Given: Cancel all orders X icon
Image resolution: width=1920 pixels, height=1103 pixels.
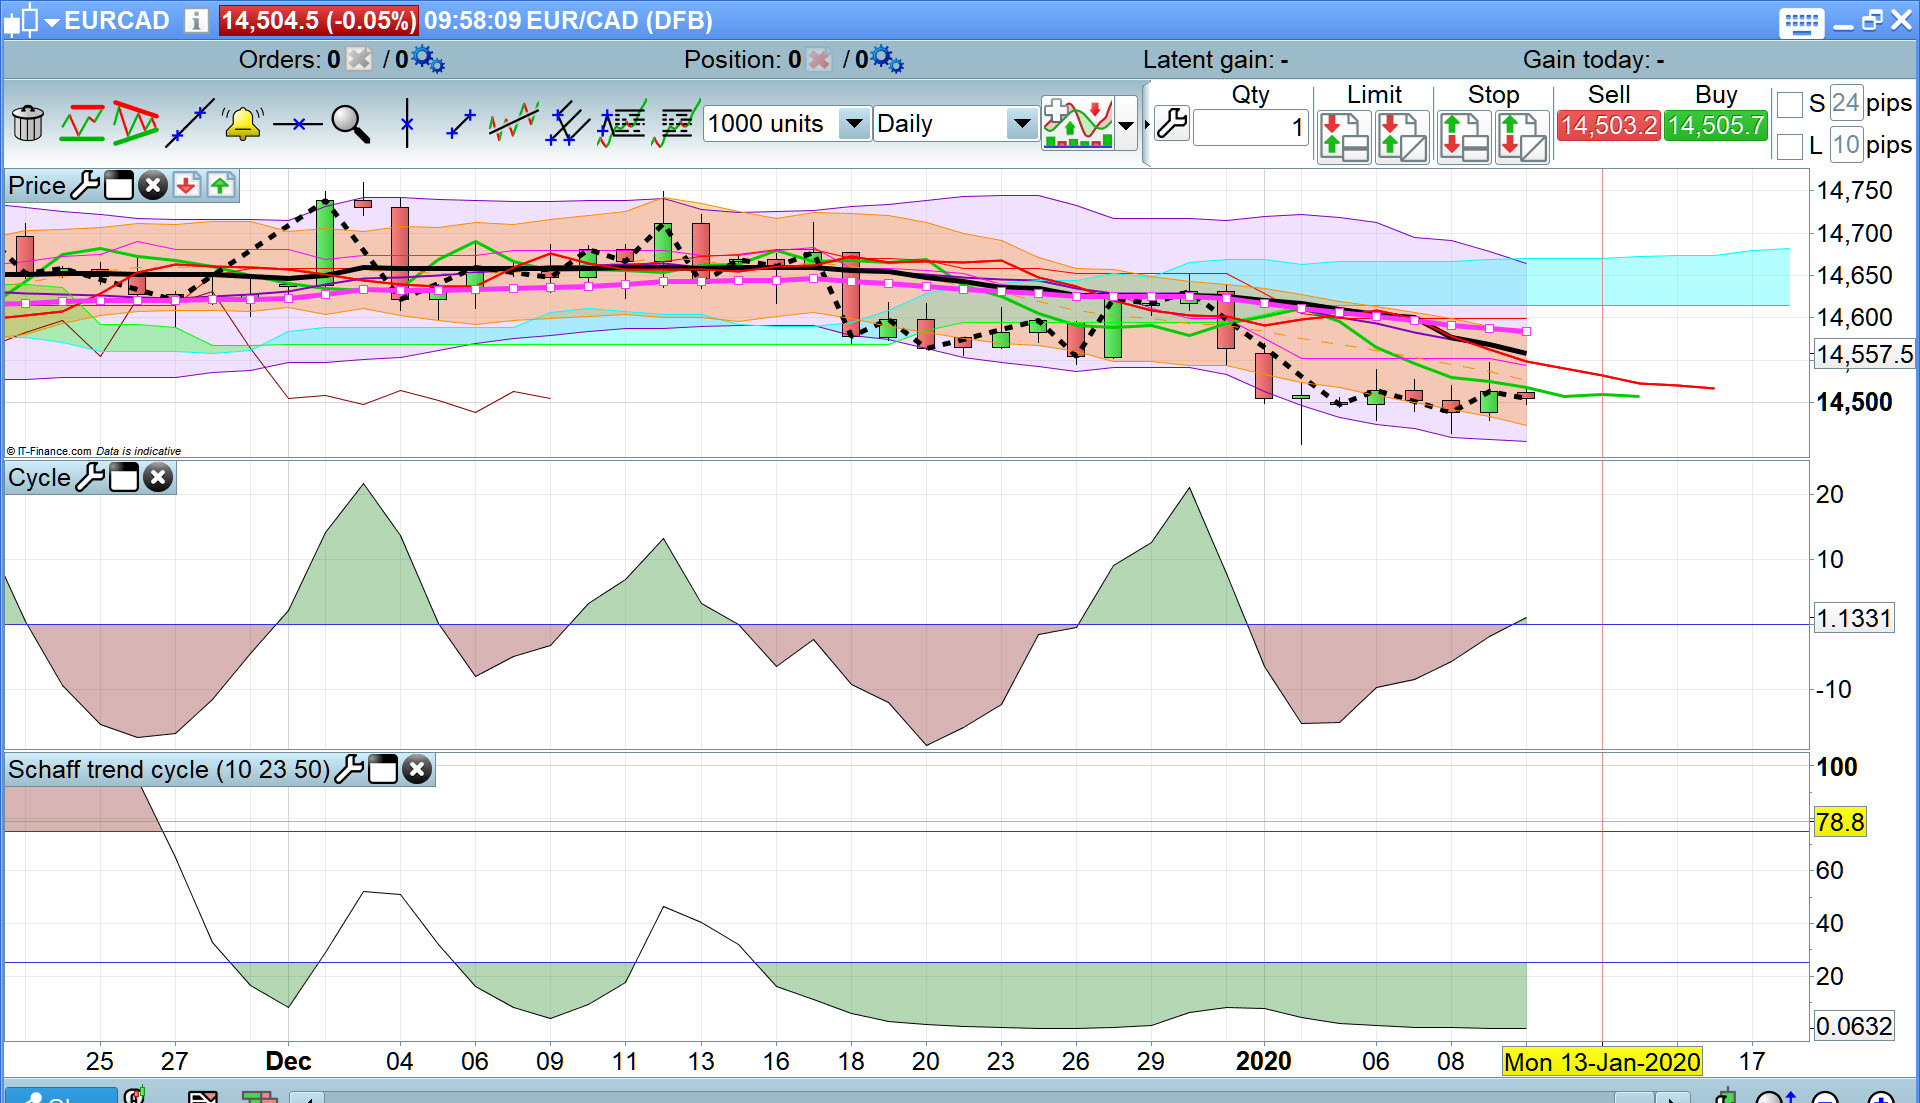Looking at the screenshot, I should pyautogui.click(x=359, y=60).
